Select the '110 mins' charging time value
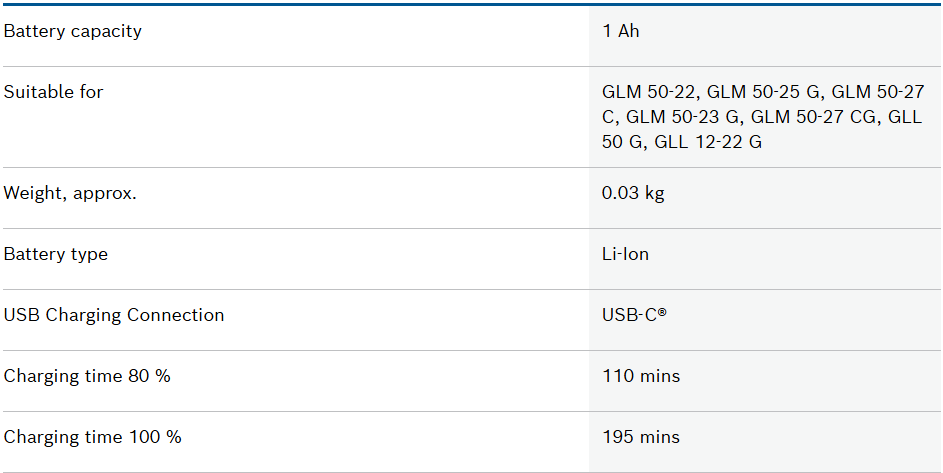The width and height of the screenshot is (943, 473). 641,376
